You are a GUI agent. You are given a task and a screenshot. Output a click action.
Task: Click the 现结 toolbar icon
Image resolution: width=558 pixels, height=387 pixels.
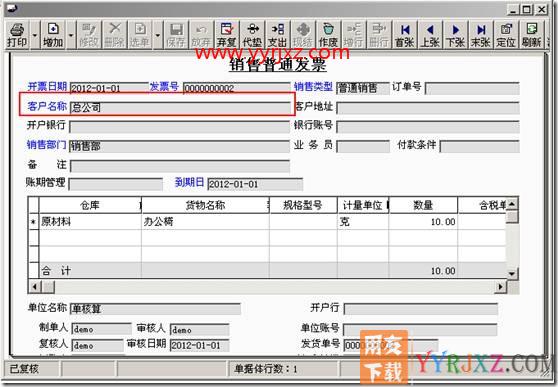point(302,35)
